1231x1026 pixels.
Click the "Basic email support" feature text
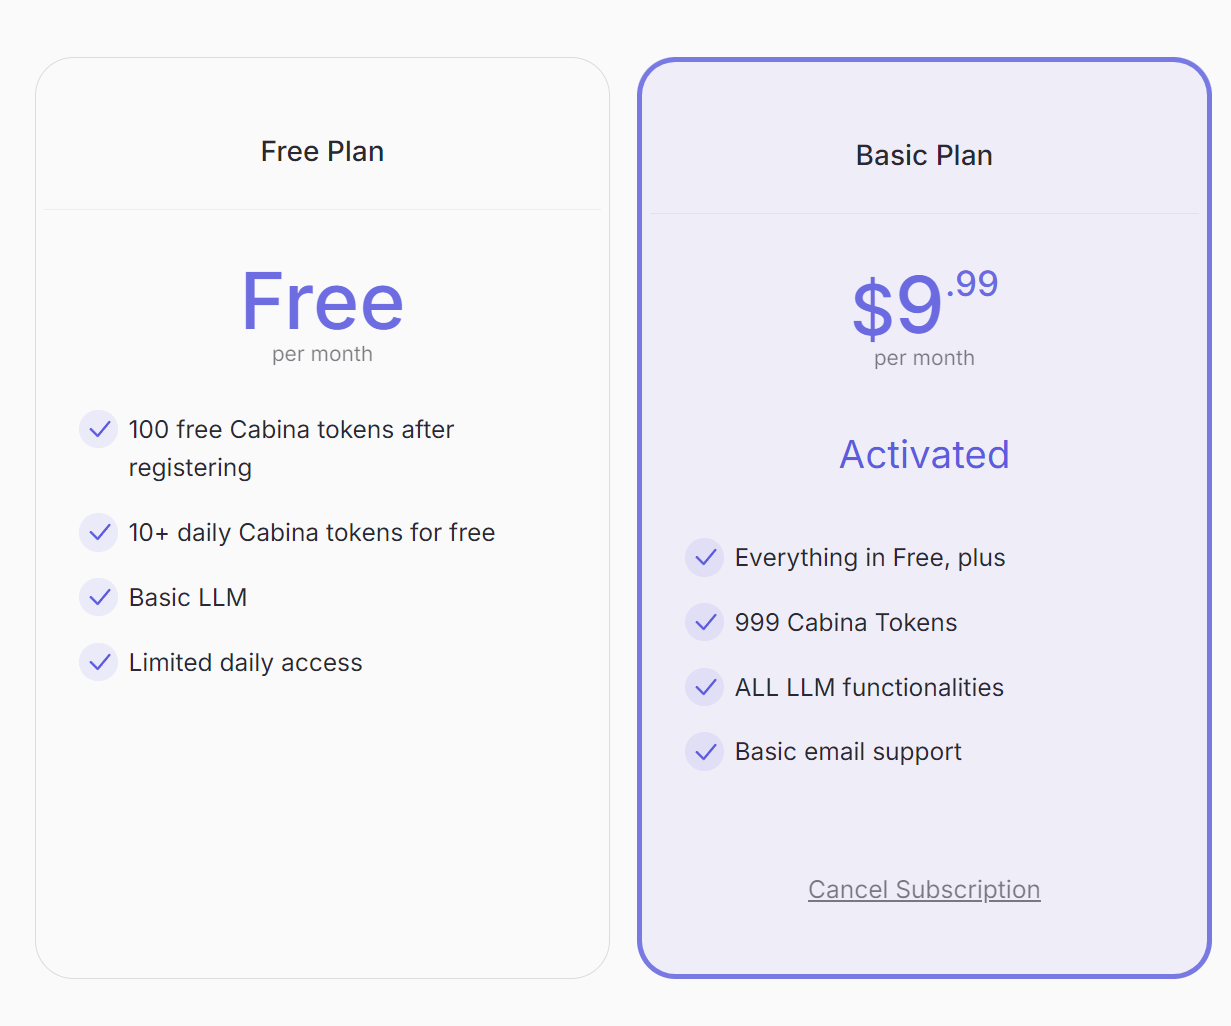click(x=848, y=751)
